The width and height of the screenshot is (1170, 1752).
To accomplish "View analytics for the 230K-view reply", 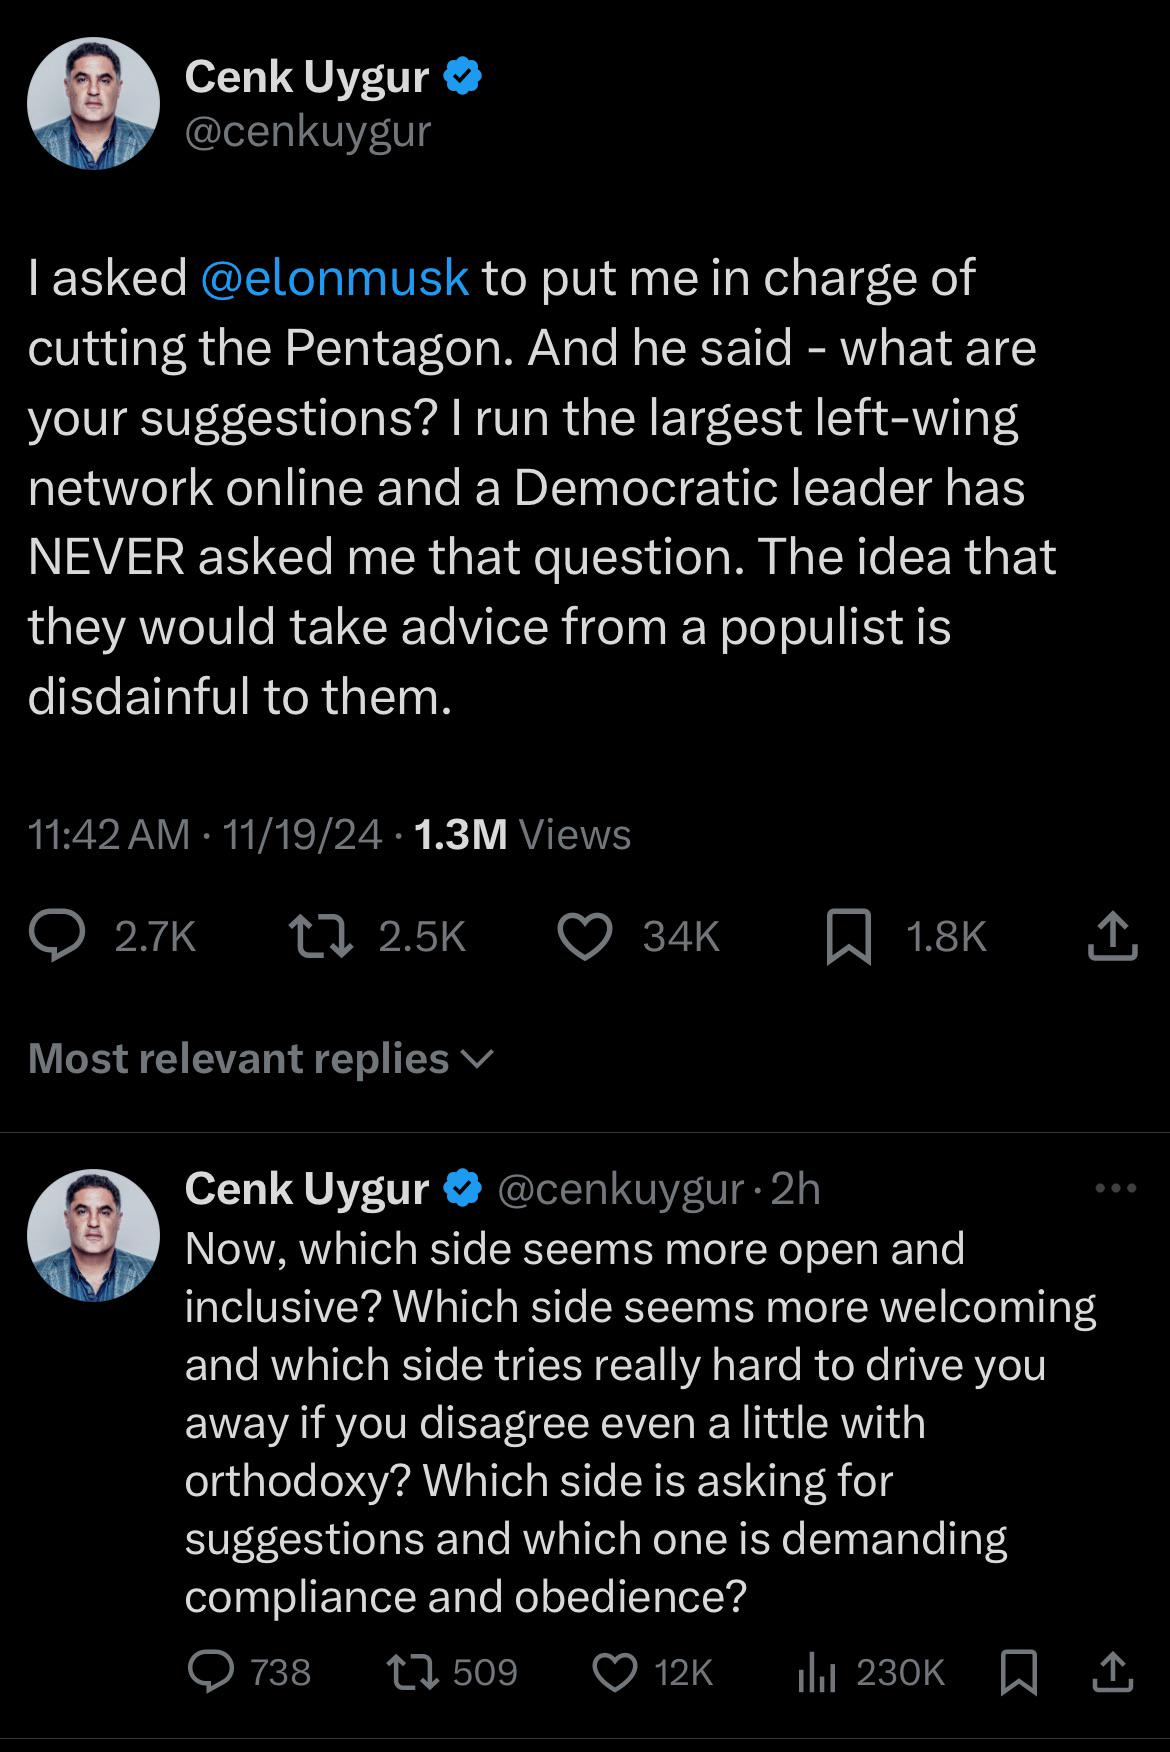I will pyautogui.click(x=816, y=1671).
